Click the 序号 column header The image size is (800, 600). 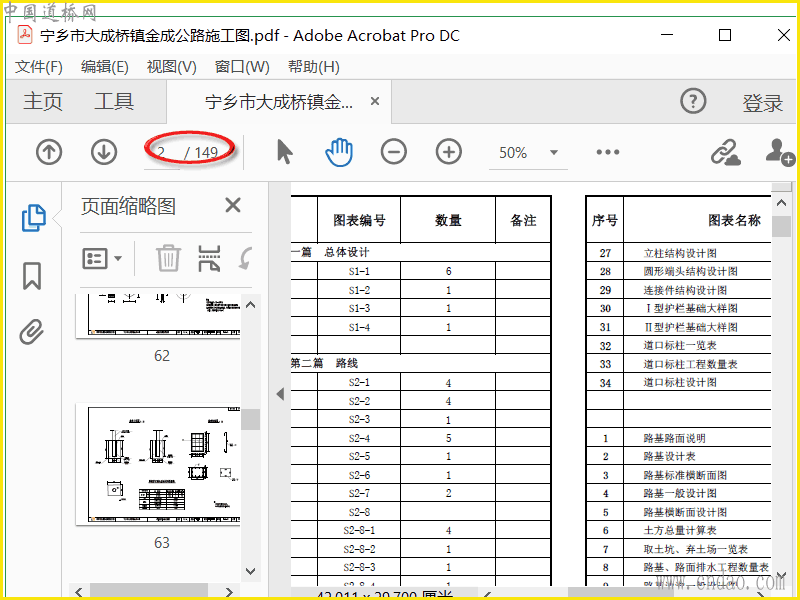[605, 220]
